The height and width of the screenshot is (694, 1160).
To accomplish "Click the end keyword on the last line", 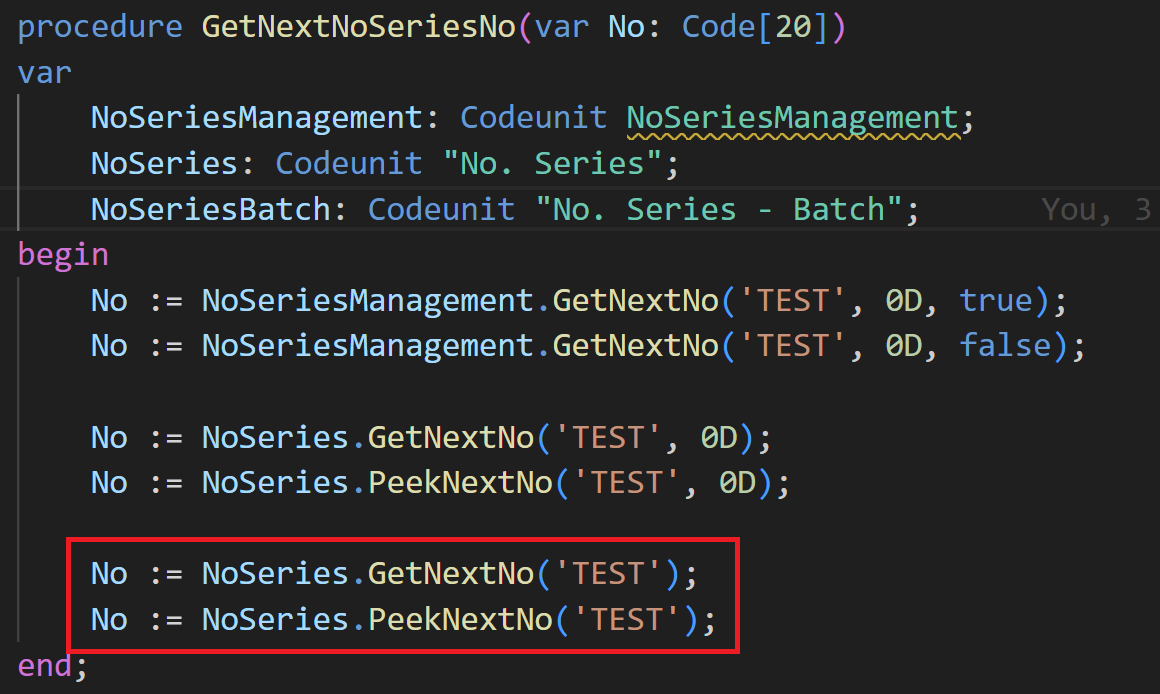I will pyautogui.click(x=45, y=665).
